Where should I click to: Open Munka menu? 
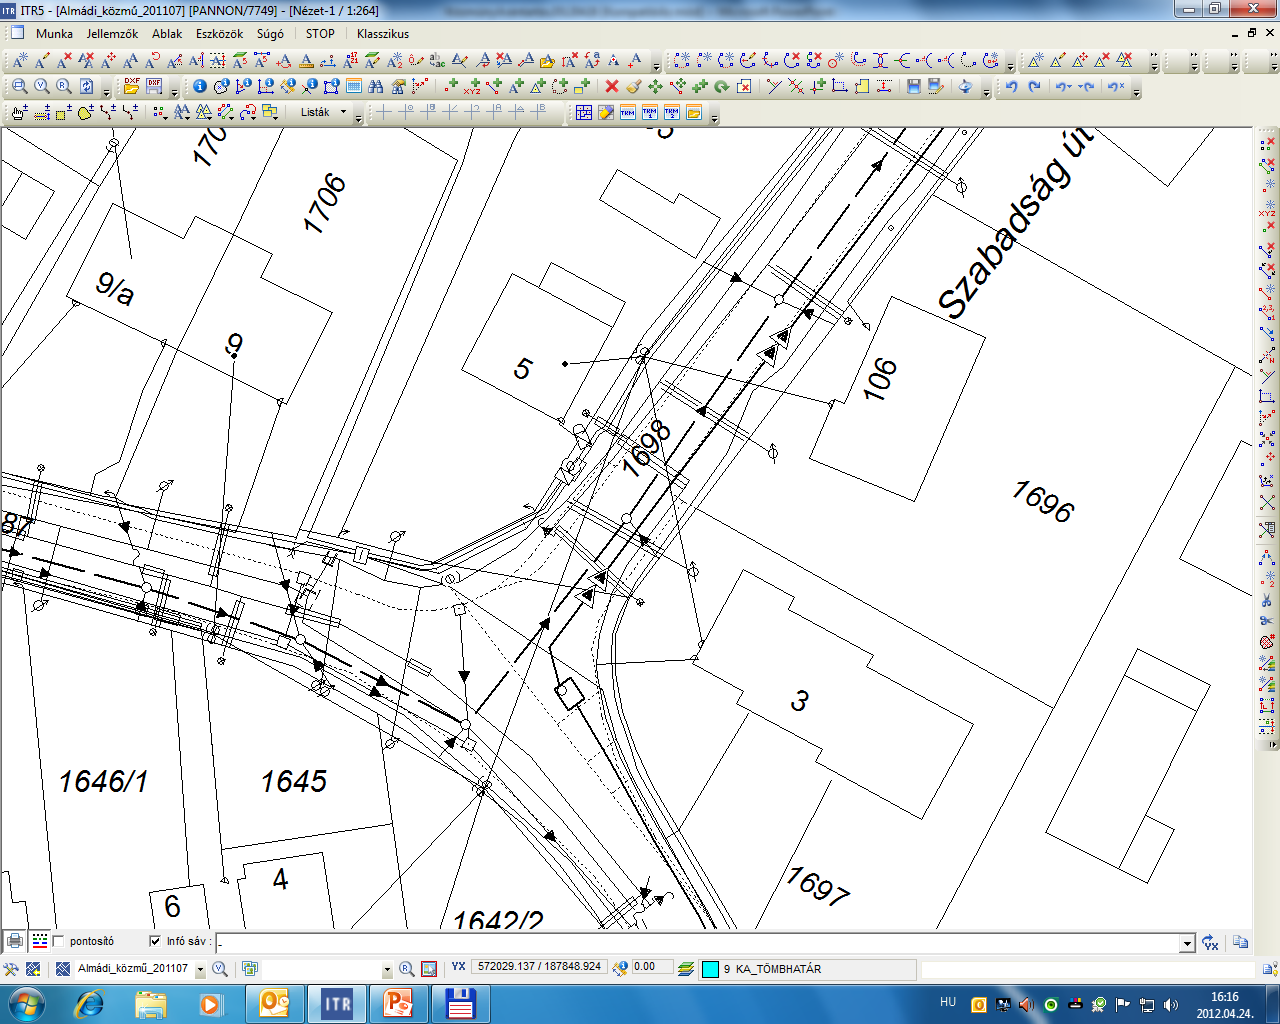coord(54,34)
